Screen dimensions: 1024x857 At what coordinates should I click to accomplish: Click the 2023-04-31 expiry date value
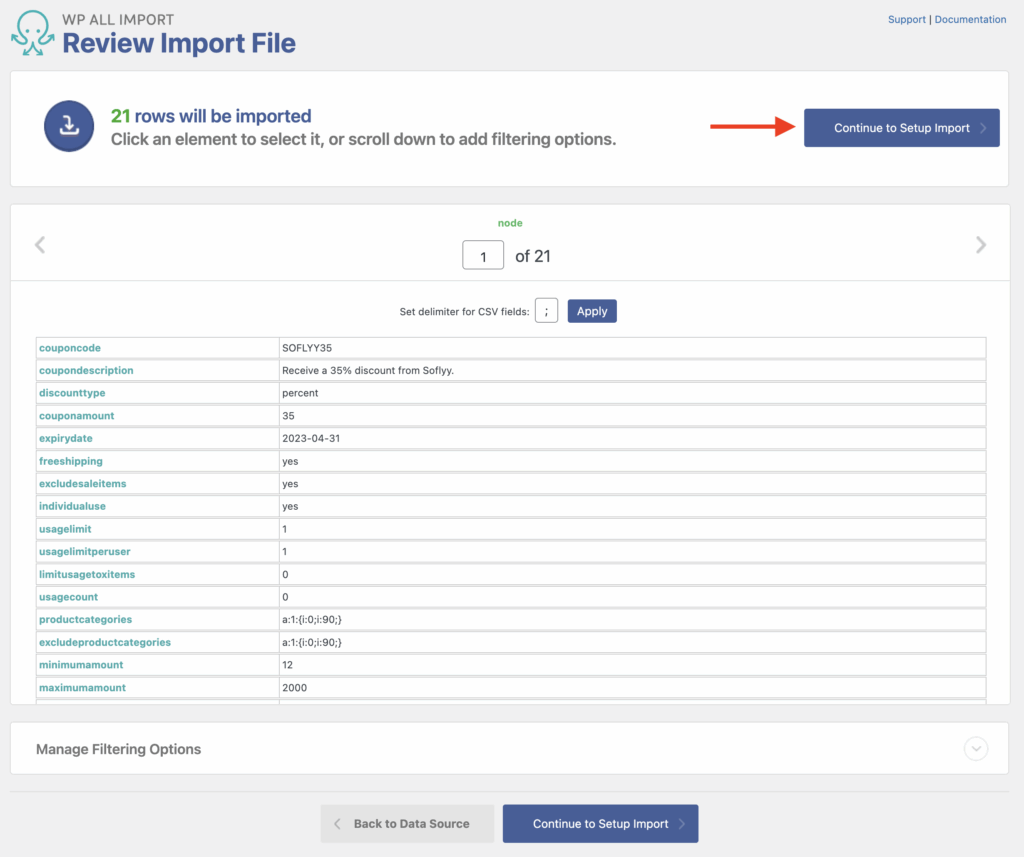tap(311, 438)
